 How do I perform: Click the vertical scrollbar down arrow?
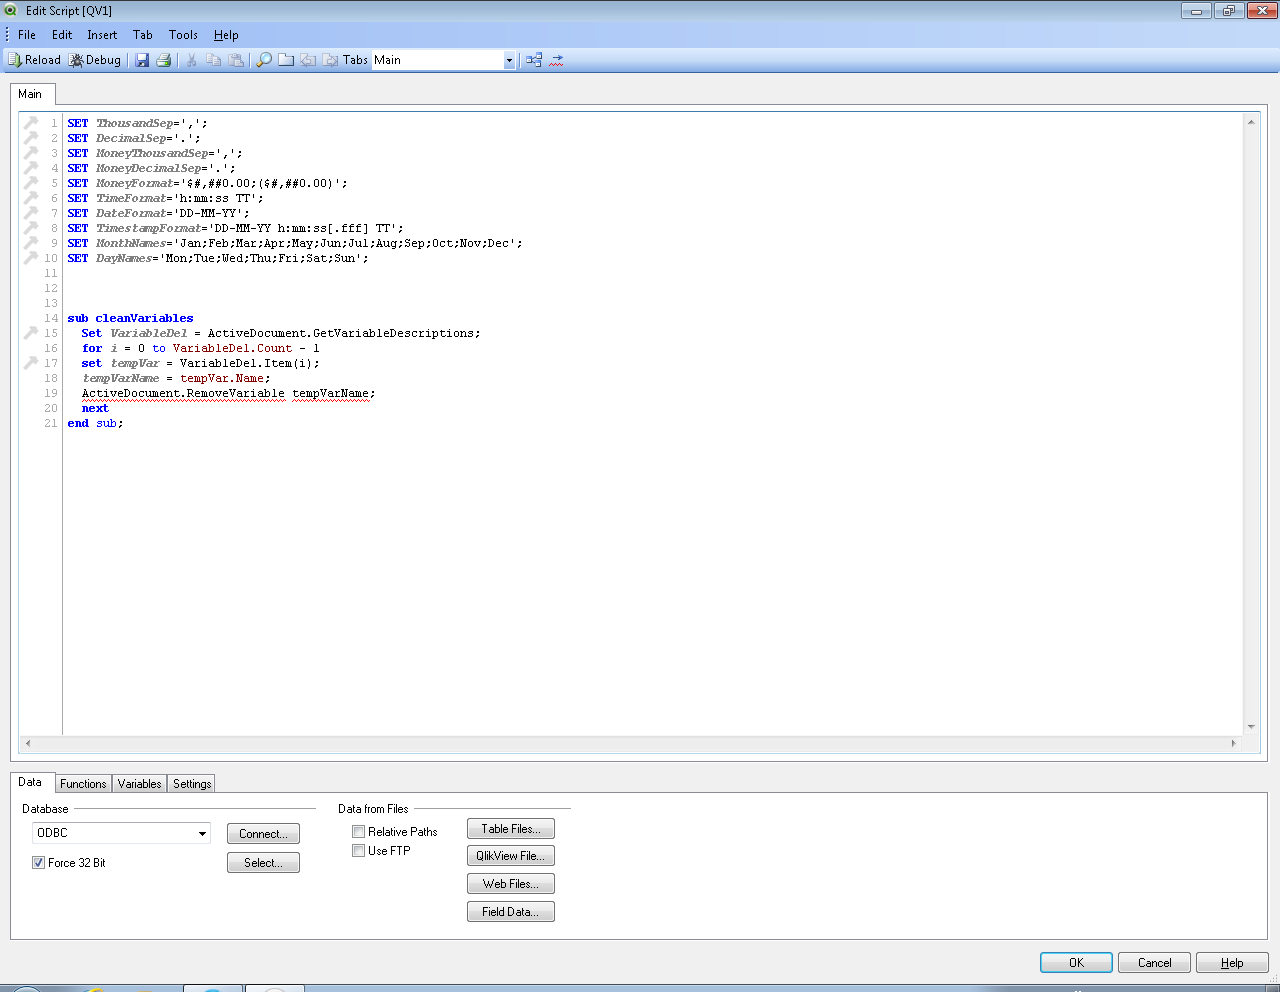(x=1251, y=727)
